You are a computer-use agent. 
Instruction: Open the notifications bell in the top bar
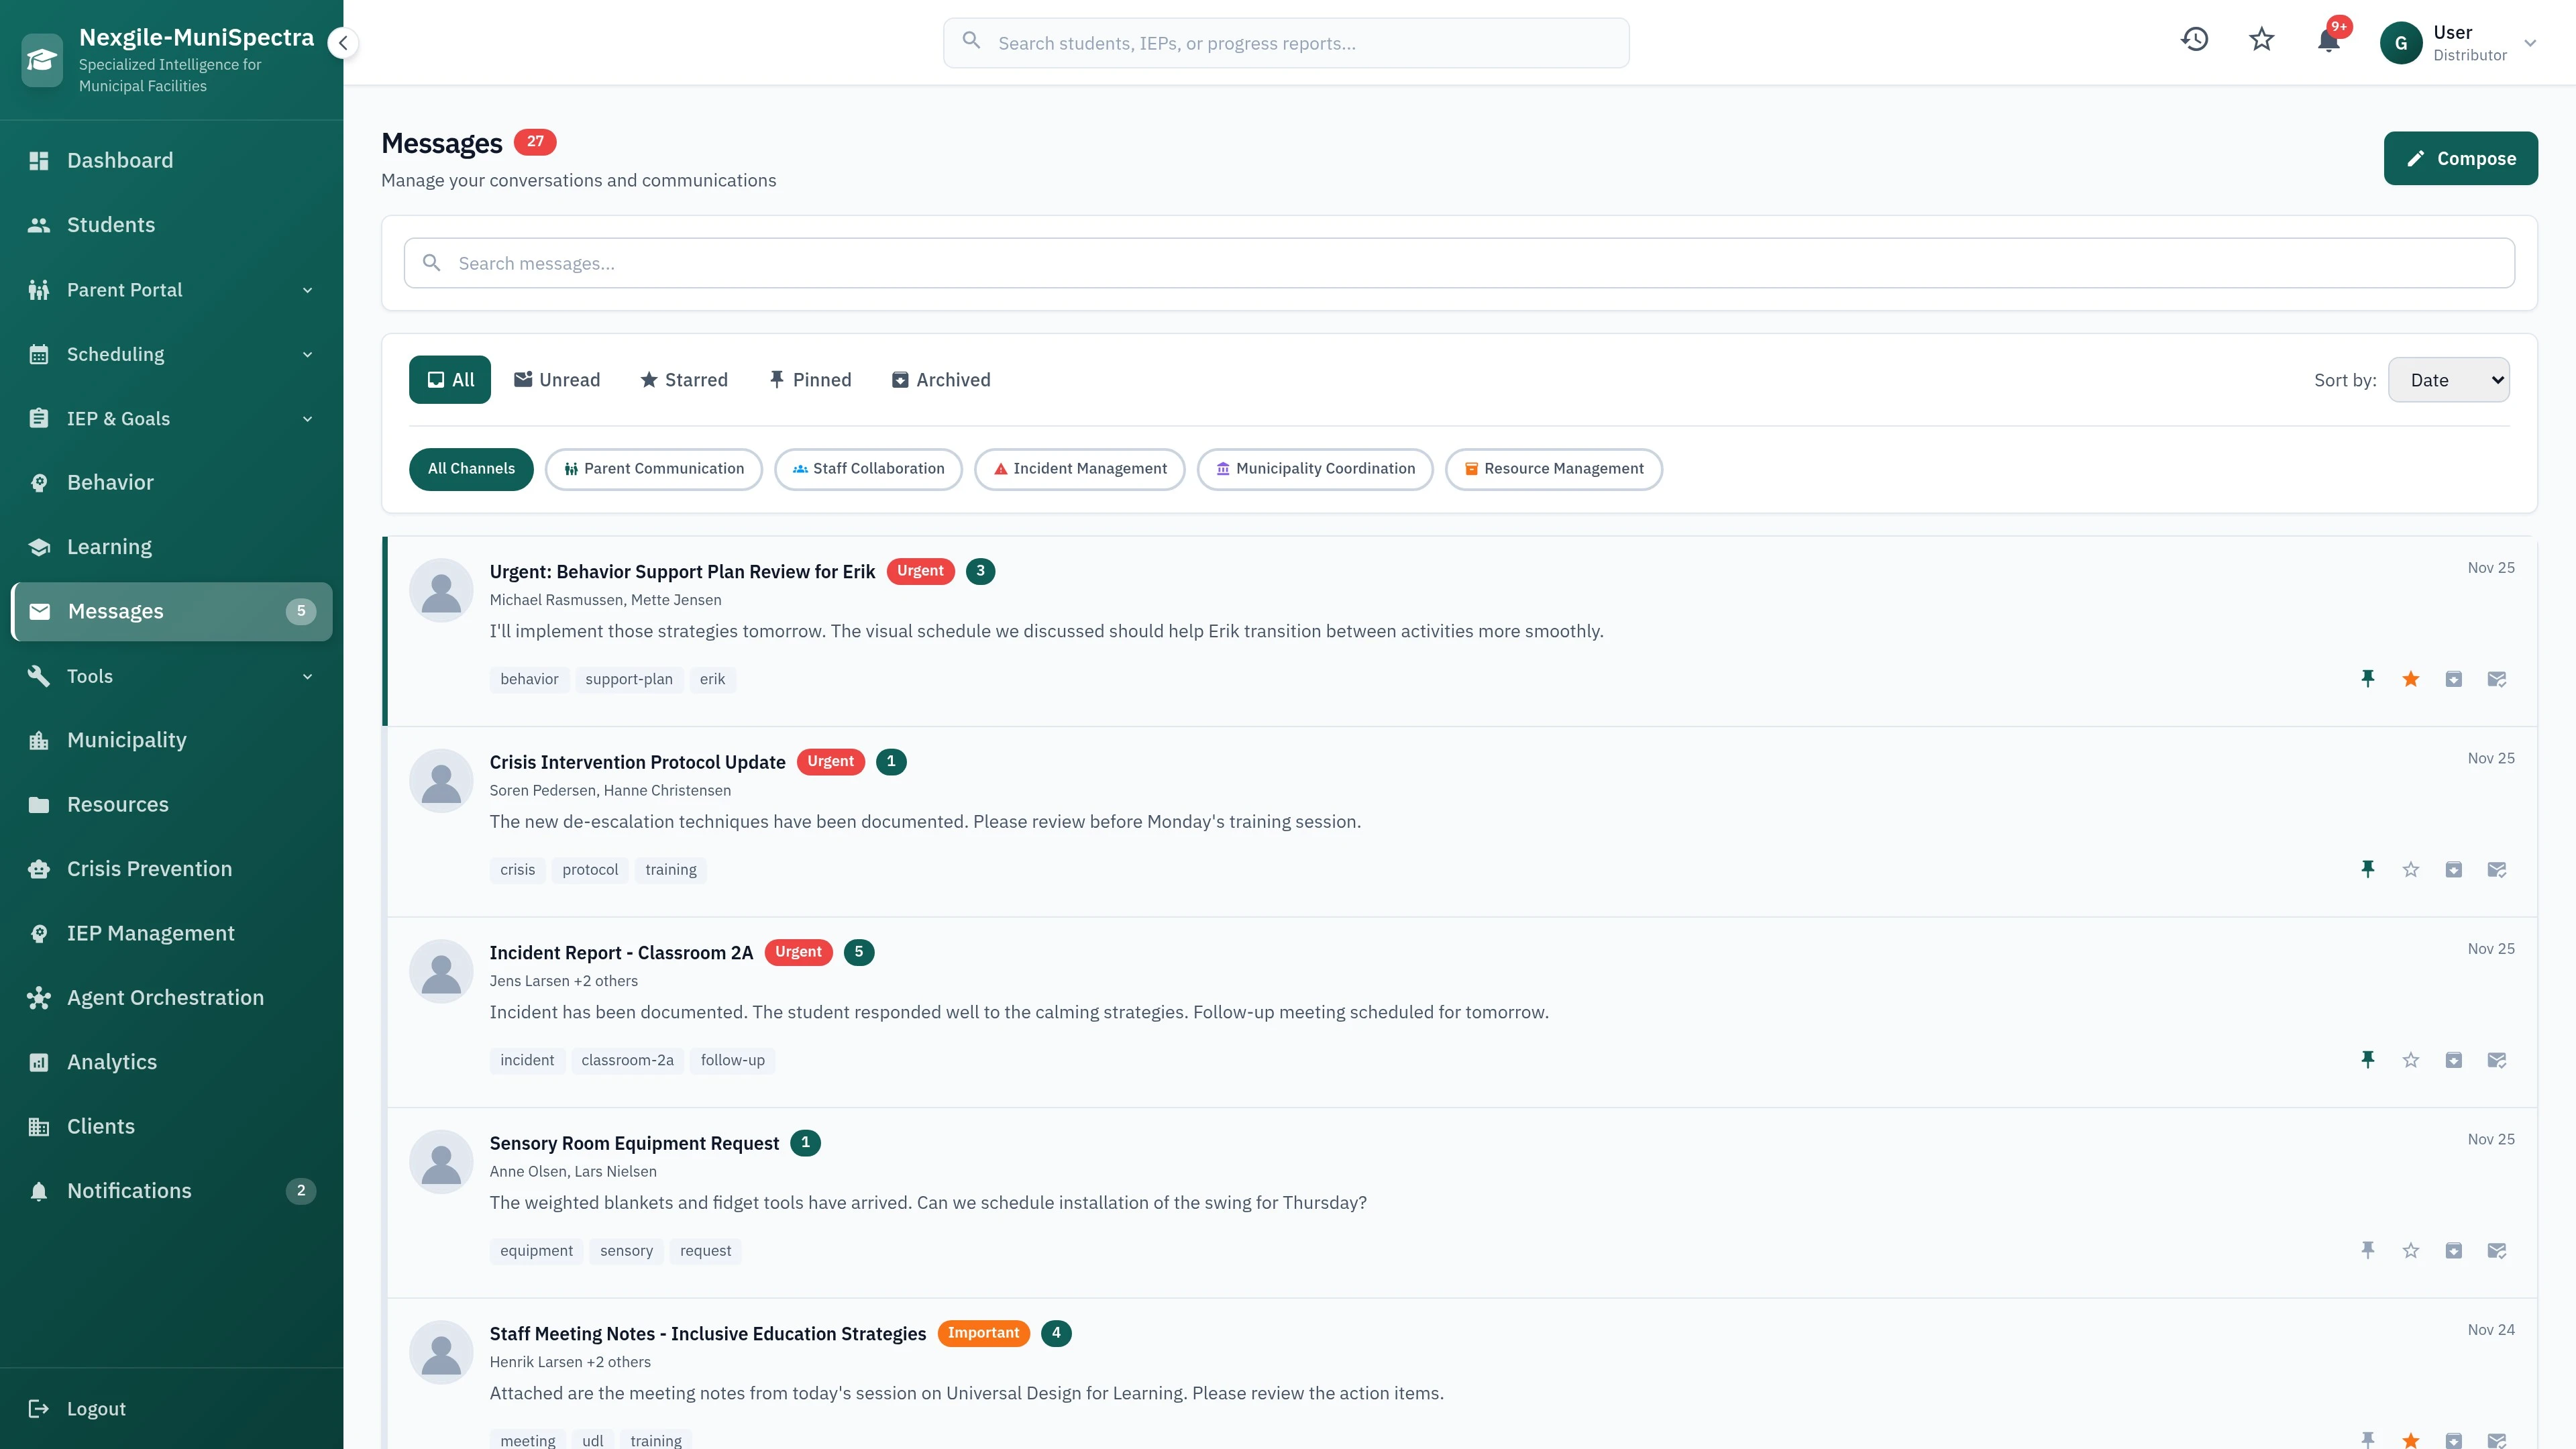coord(2328,42)
